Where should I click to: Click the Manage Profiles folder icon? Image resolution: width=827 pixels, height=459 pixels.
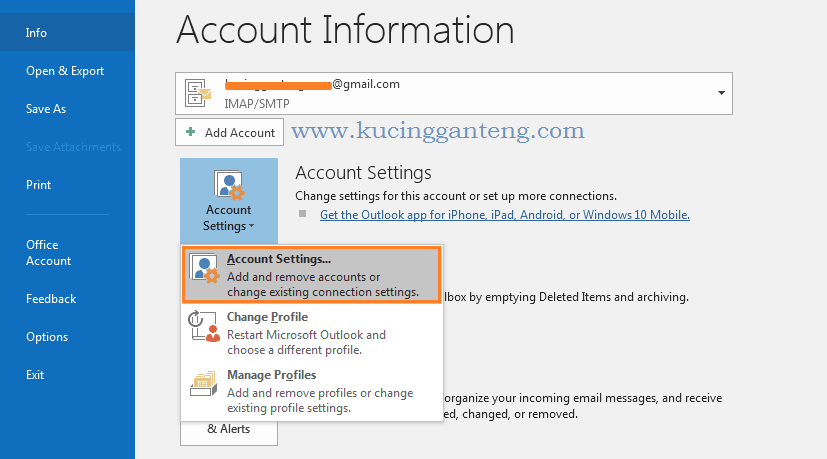[204, 384]
